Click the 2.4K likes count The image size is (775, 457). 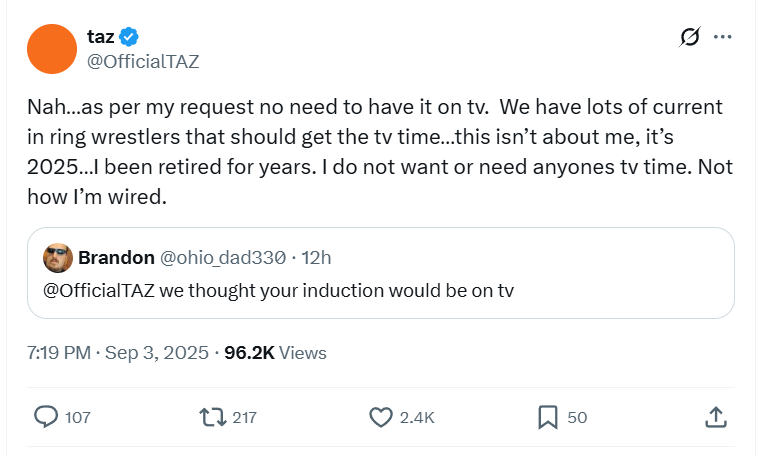tap(416, 417)
